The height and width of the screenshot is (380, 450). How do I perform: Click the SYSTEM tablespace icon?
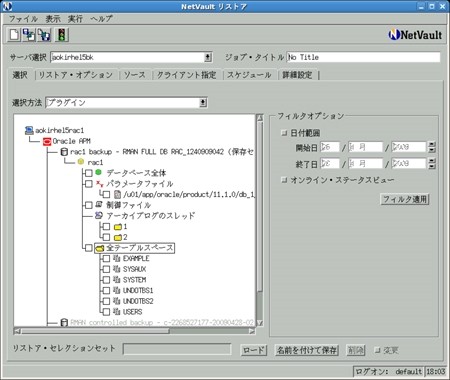[x=116, y=280]
